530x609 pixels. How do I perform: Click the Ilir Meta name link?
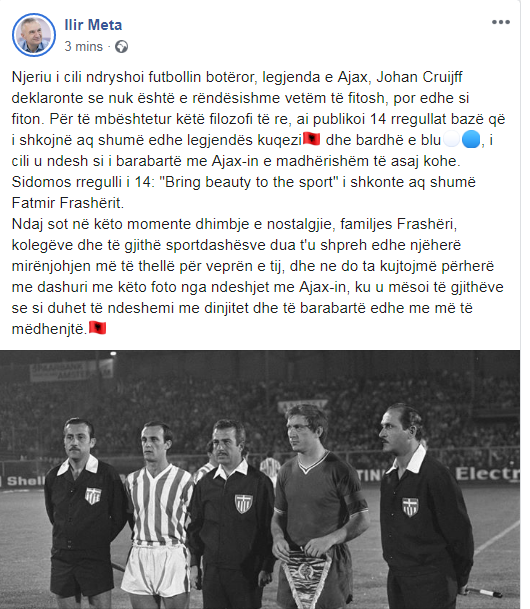pyautogui.click(x=93, y=25)
